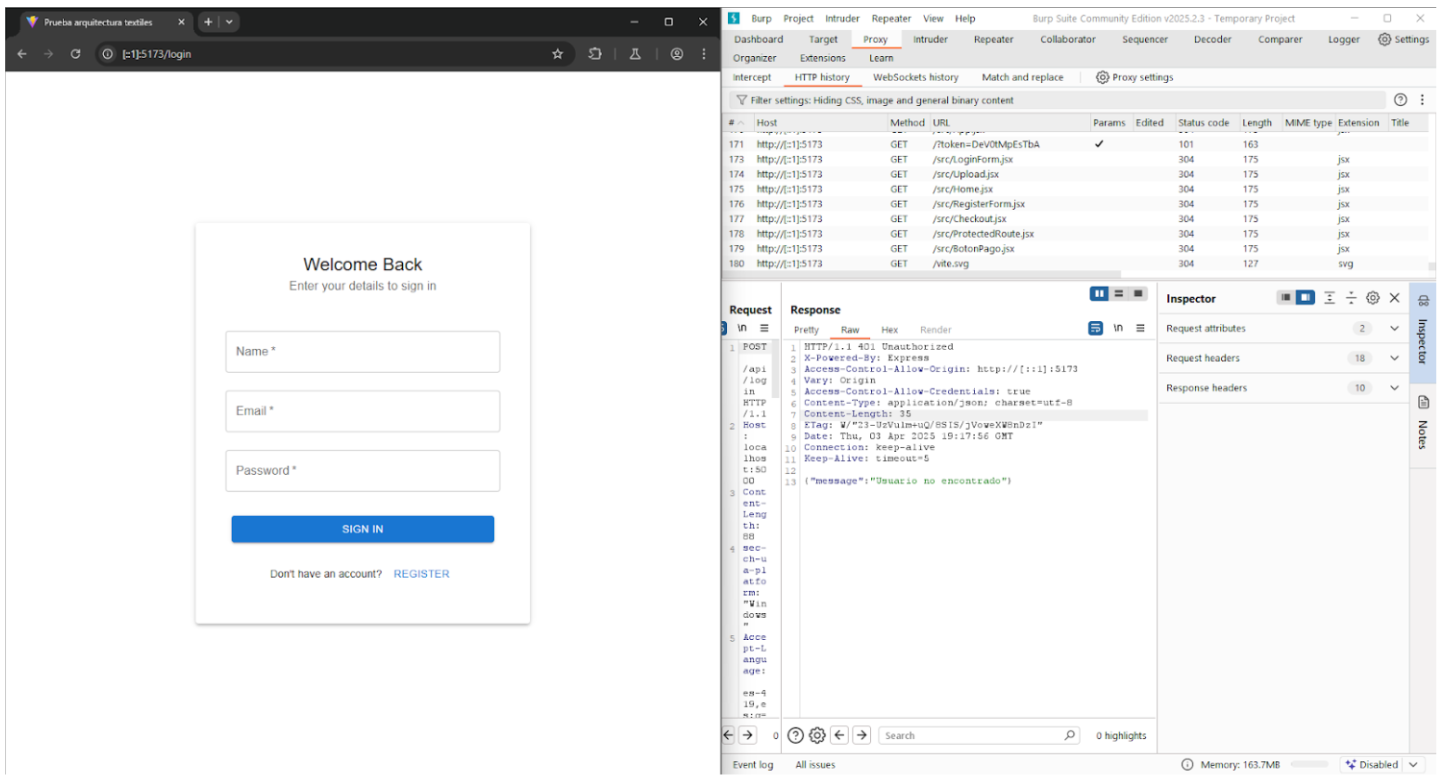Viewport: 1441px width, 780px height.
Task: Open the Chrome Labs flask icon
Action: click(634, 54)
